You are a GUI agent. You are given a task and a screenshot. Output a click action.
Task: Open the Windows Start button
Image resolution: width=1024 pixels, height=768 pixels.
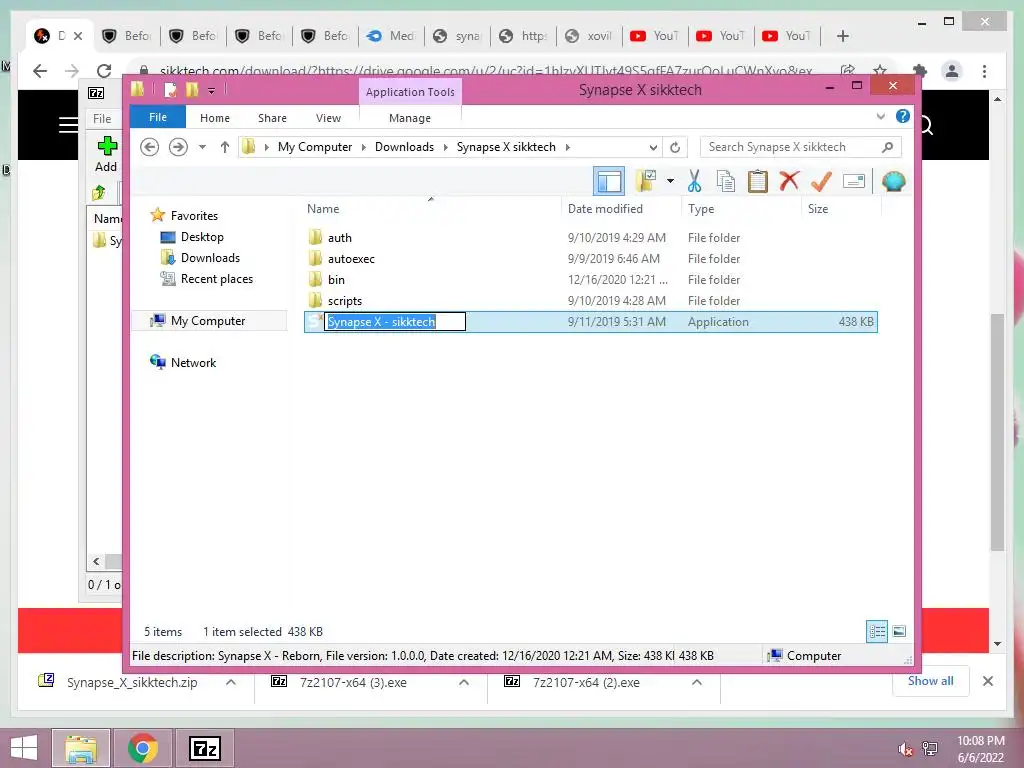pyautogui.click(x=24, y=748)
